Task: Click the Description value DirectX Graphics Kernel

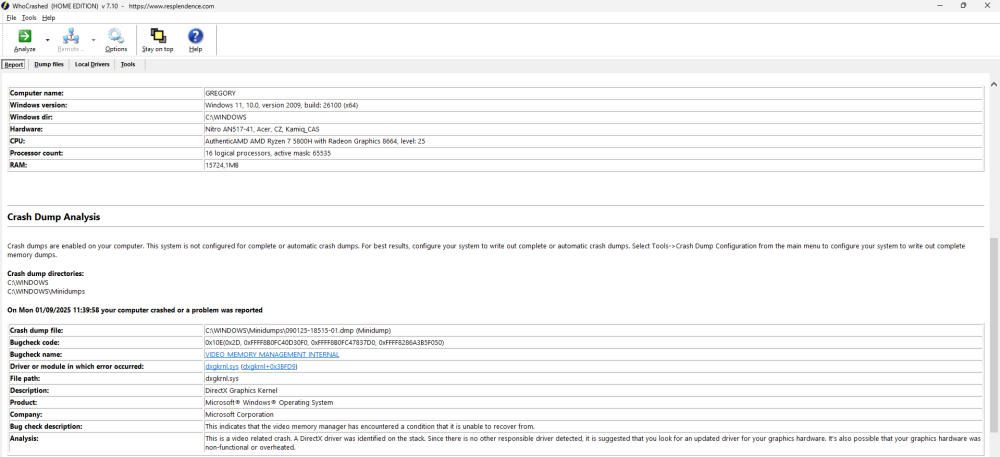Action: (x=241, y=390)
